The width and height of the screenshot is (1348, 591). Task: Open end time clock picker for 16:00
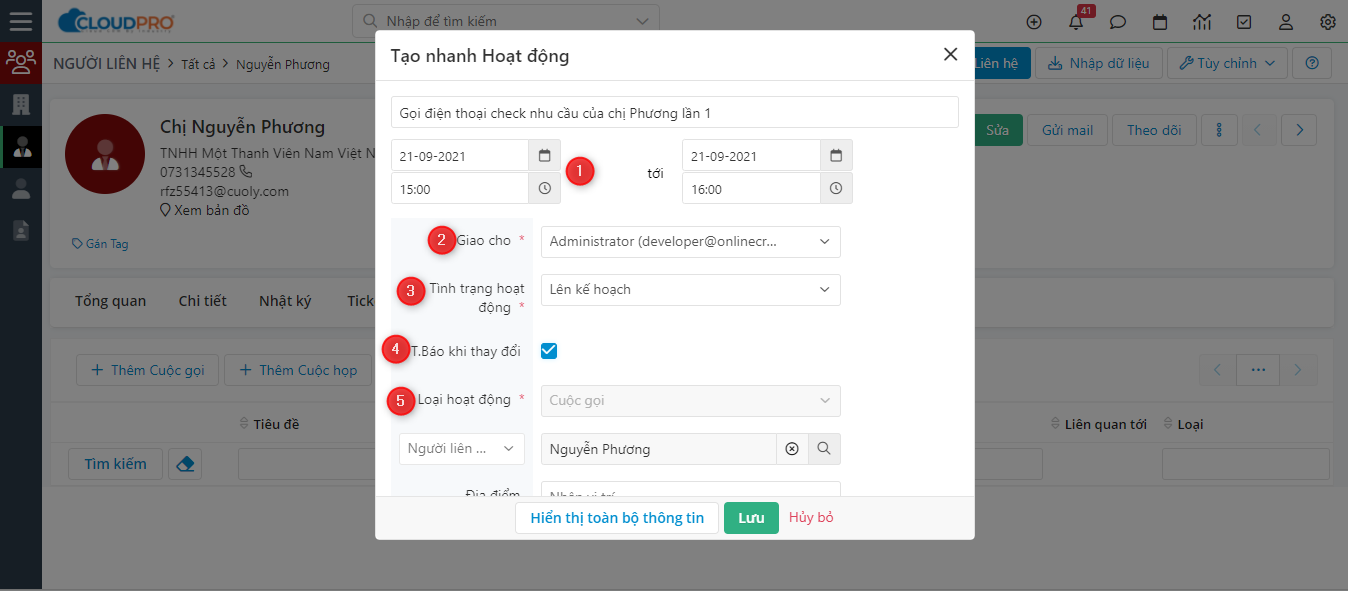point(836,188)
